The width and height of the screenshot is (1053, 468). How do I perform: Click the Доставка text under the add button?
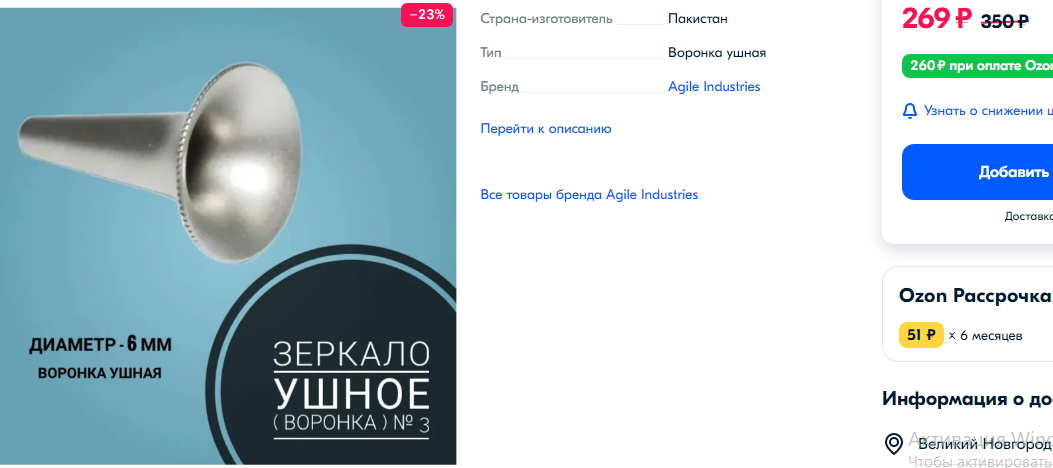(1028, 216)
